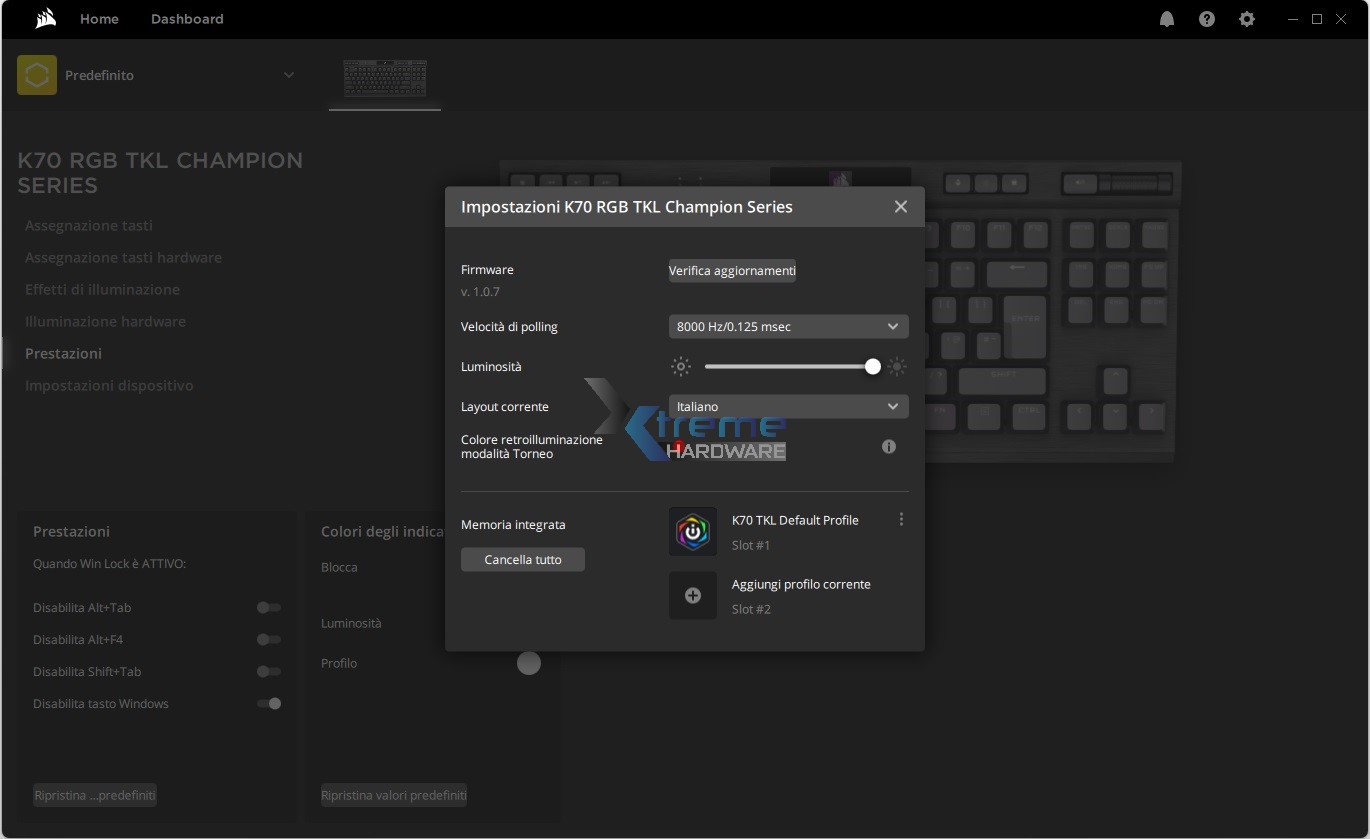Click the Predefinito profile icon
The width and height of the screenshot is (1370, 839).
[x=37, y=75]
